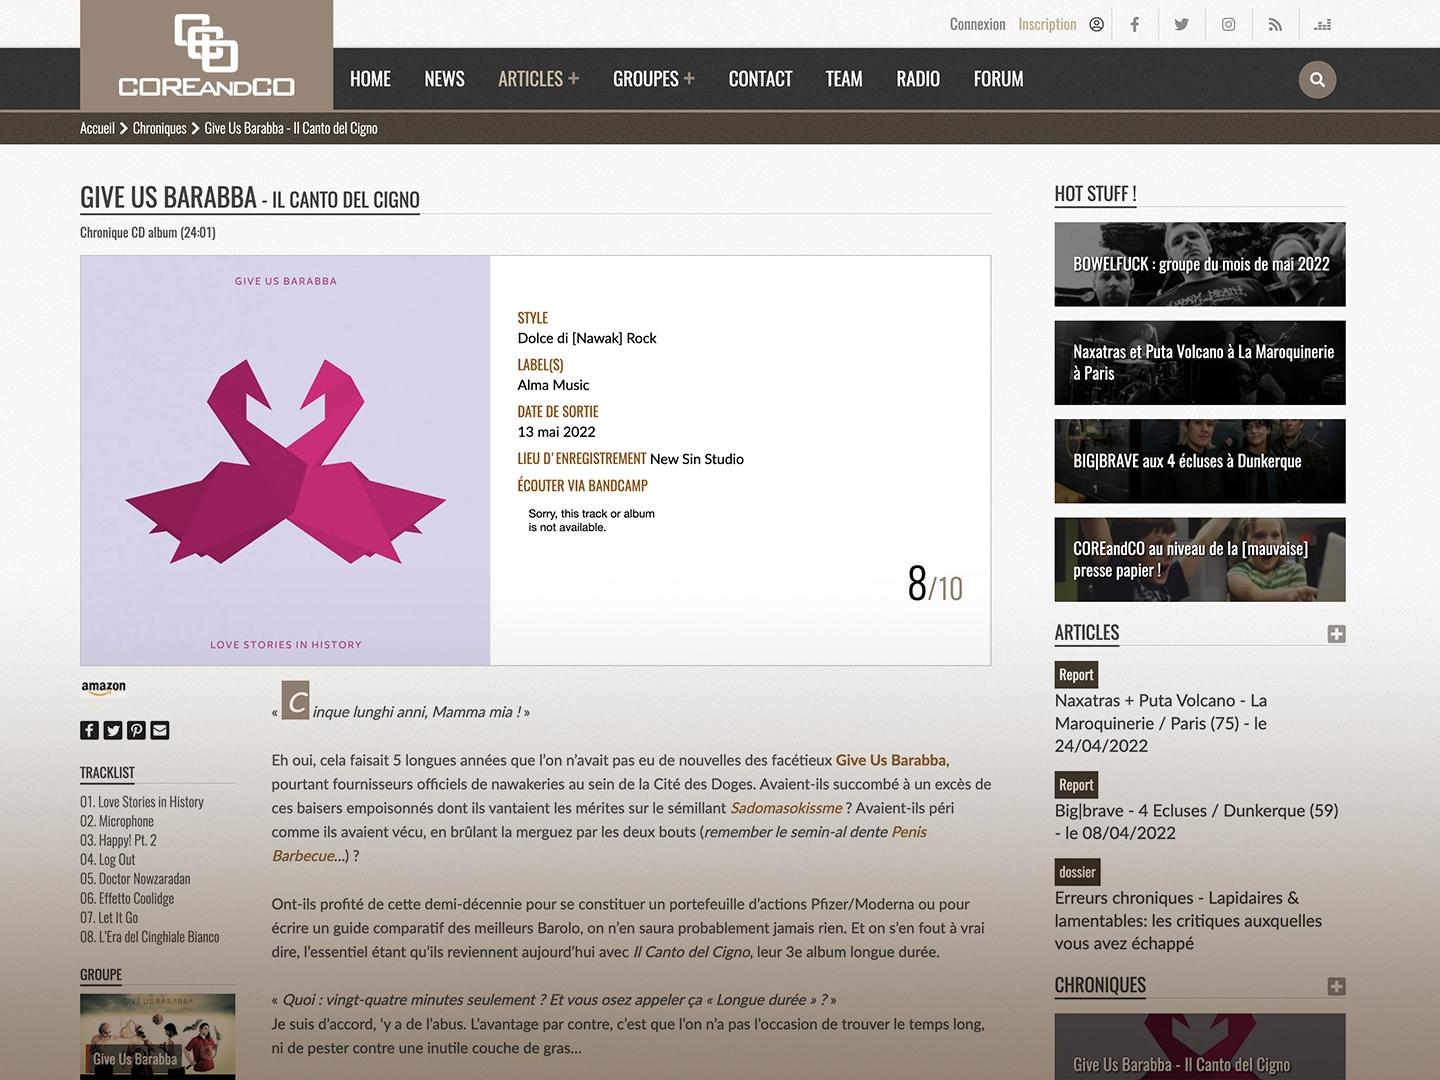
Task: Click the Alma Music label name
Action: point(553,385)
